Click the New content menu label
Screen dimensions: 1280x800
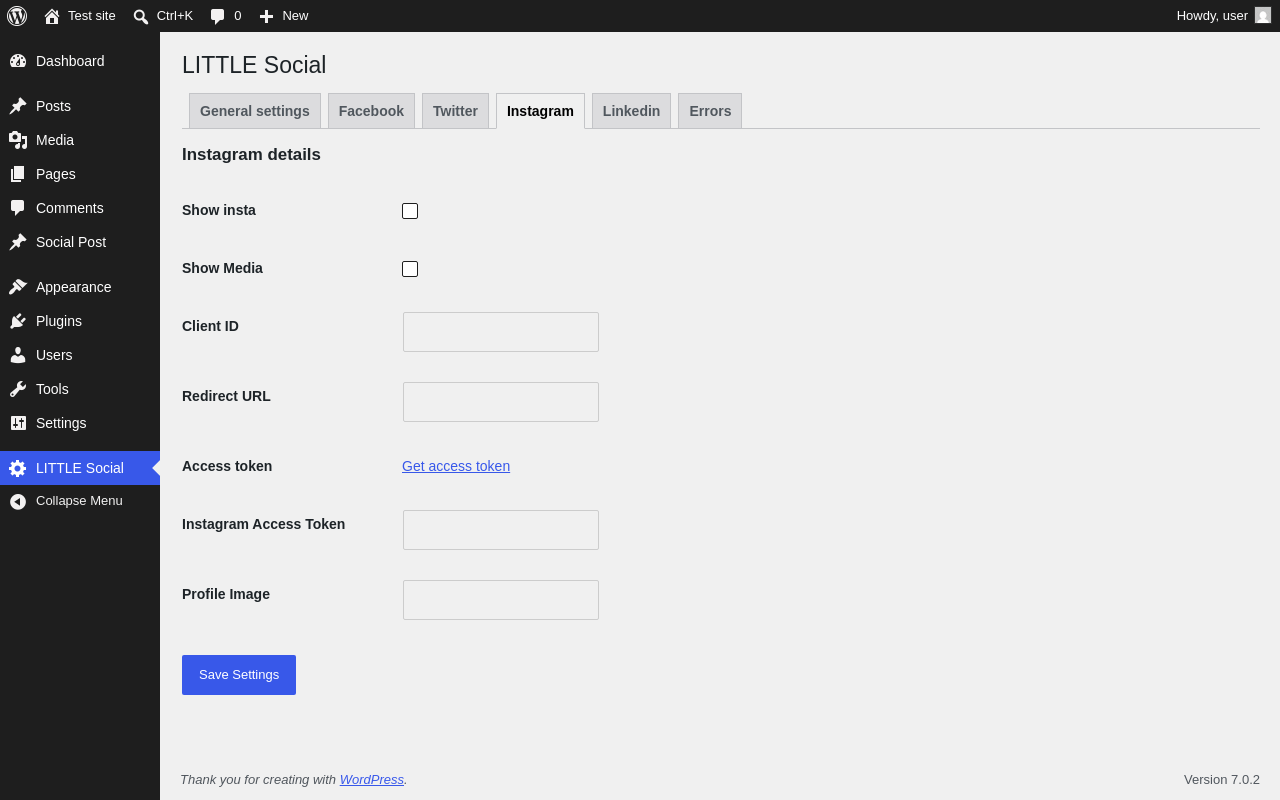295,16
